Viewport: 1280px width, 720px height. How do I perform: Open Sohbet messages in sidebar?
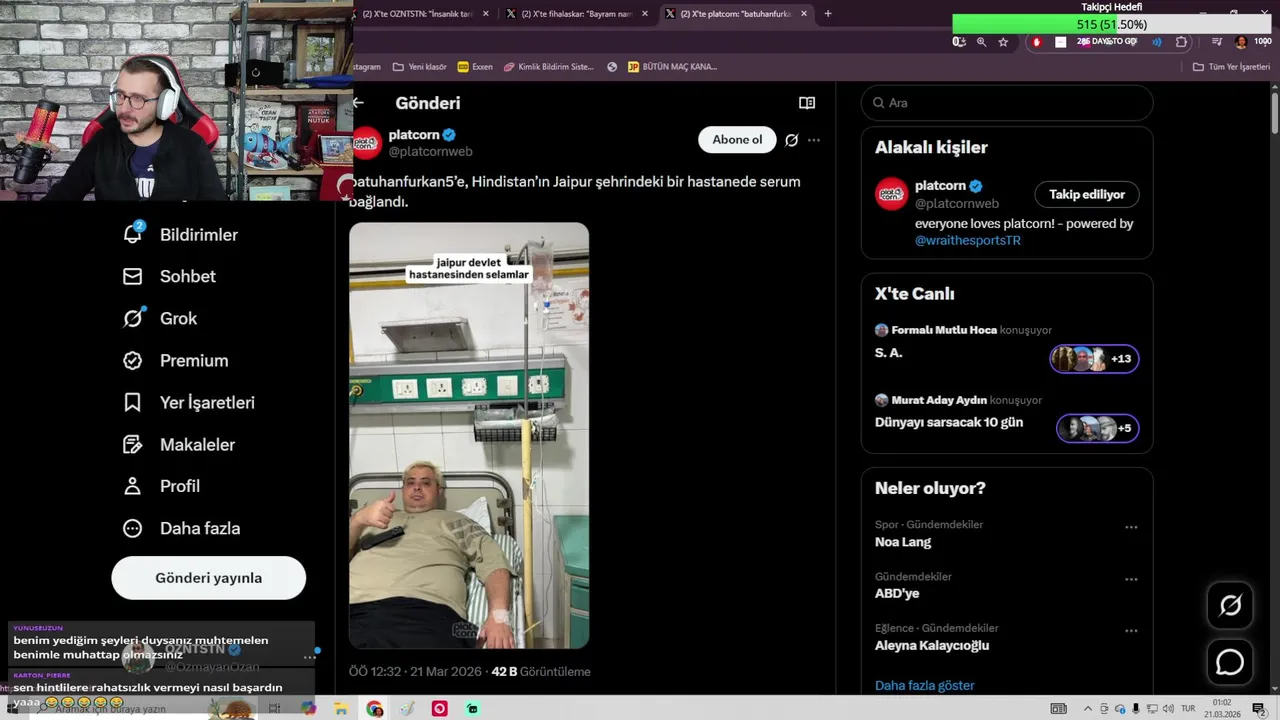pyautogui.click(x=168, y=276)
